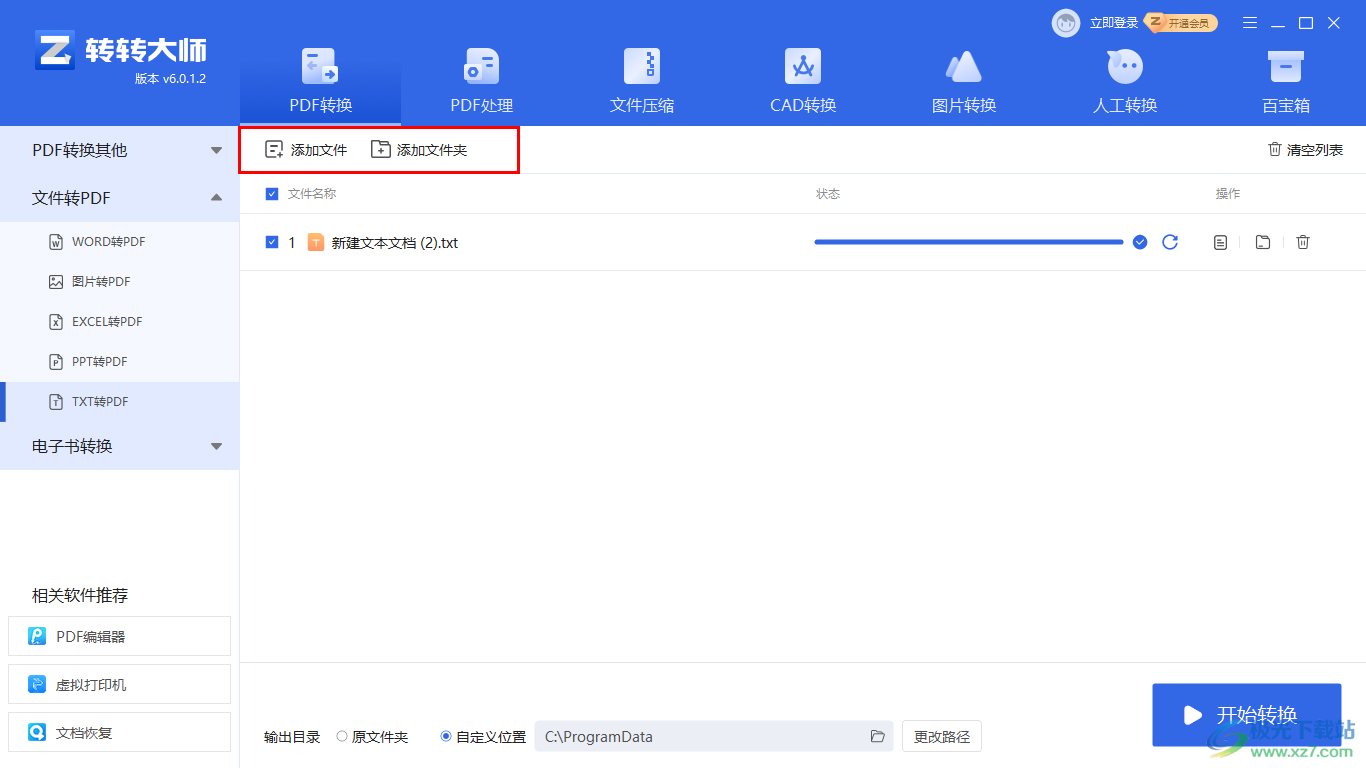Open the PDF转换 tab

coord(320,84)
